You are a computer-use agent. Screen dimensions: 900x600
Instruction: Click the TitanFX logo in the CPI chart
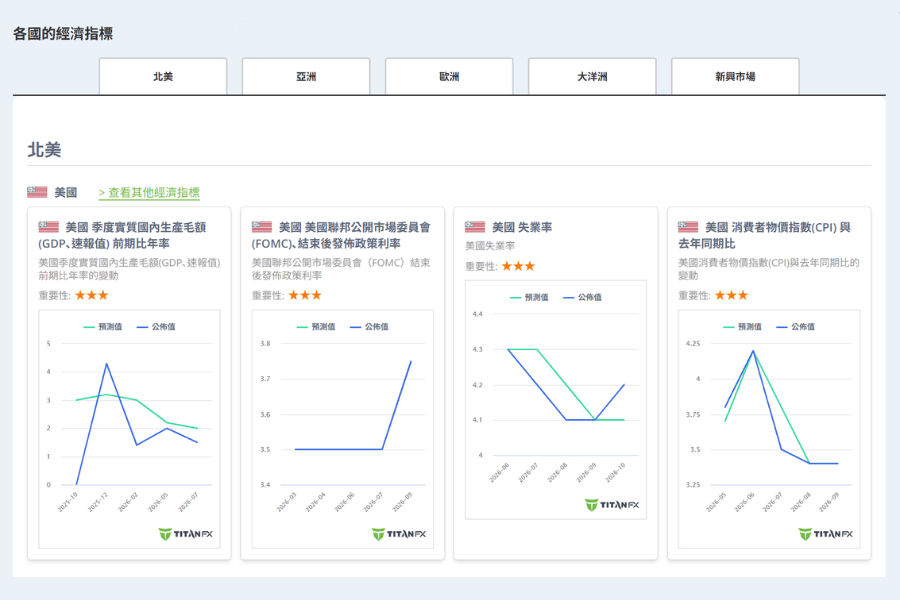coord(825,534)
